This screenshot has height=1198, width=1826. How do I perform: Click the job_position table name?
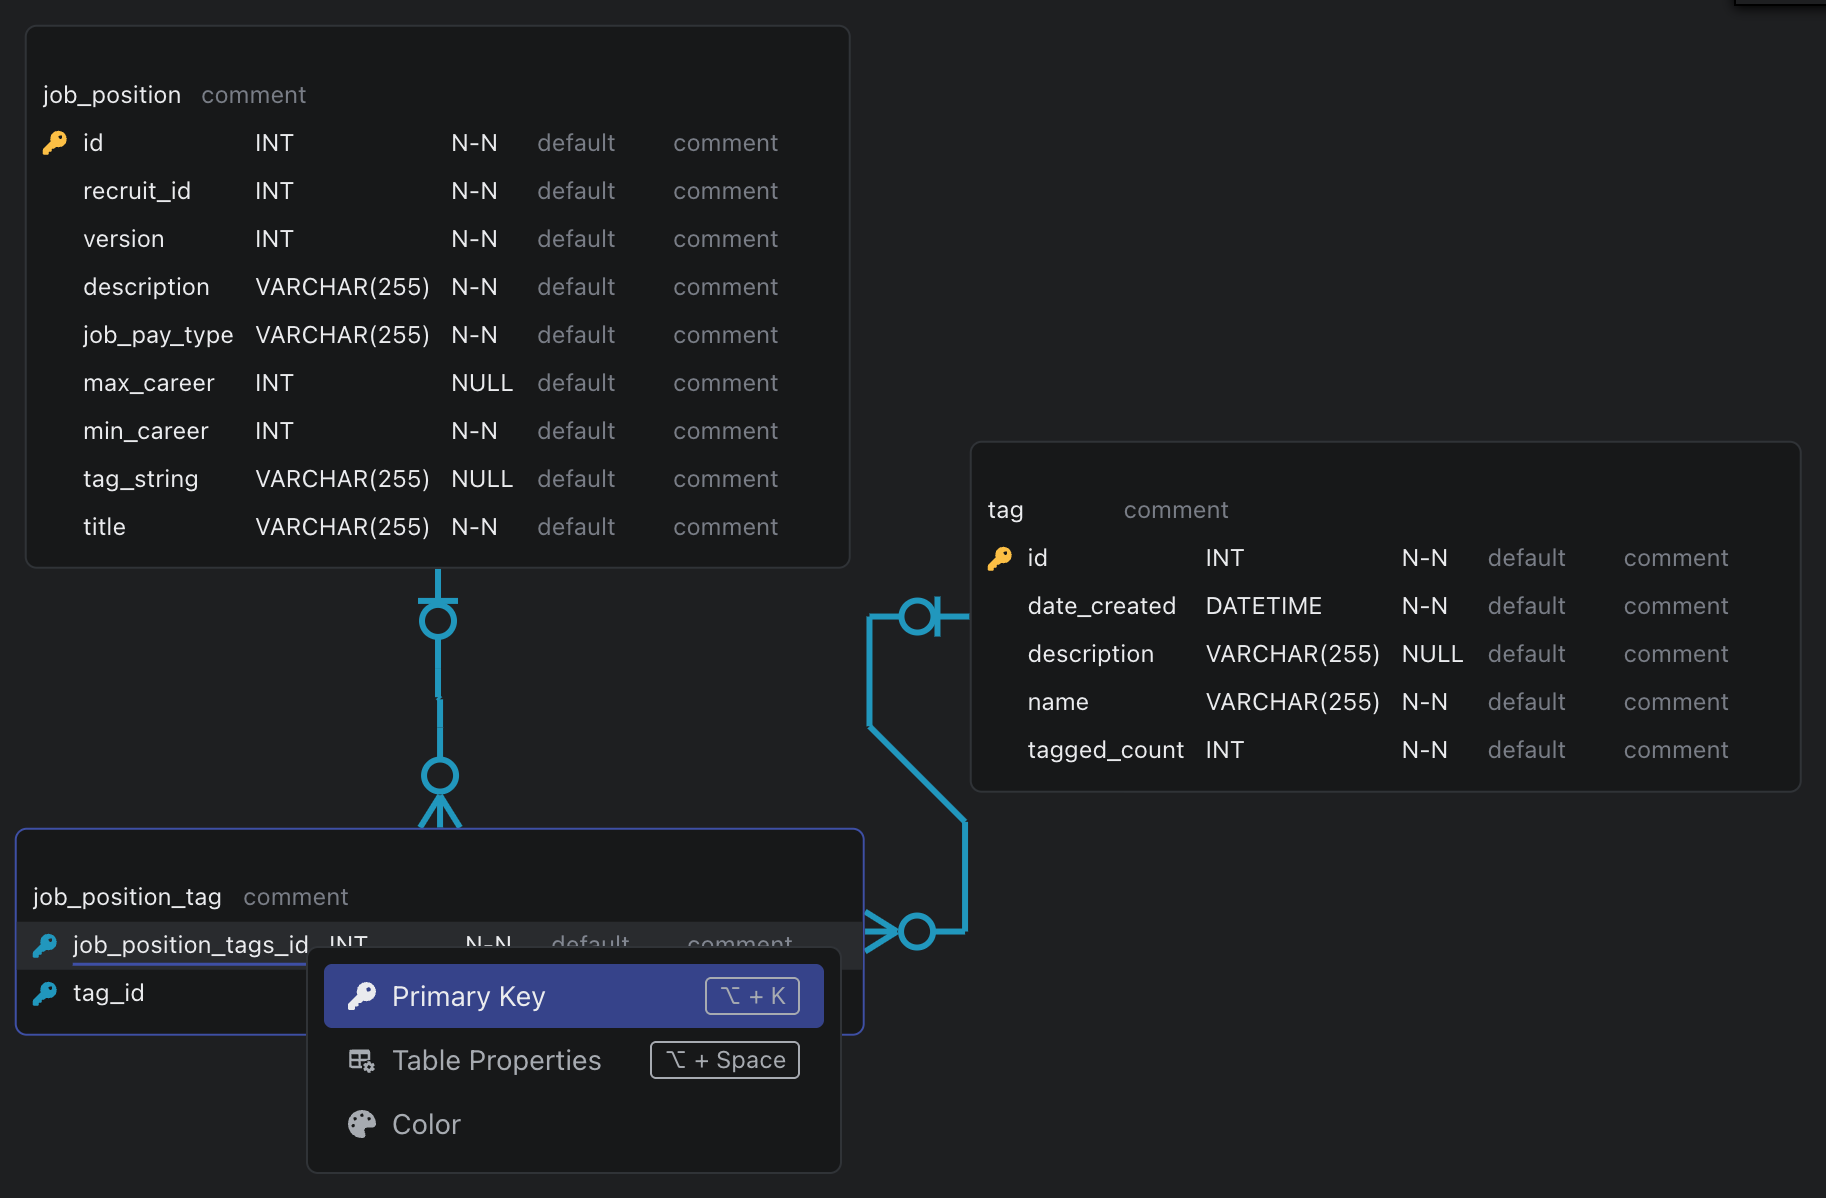pos(112,95)
